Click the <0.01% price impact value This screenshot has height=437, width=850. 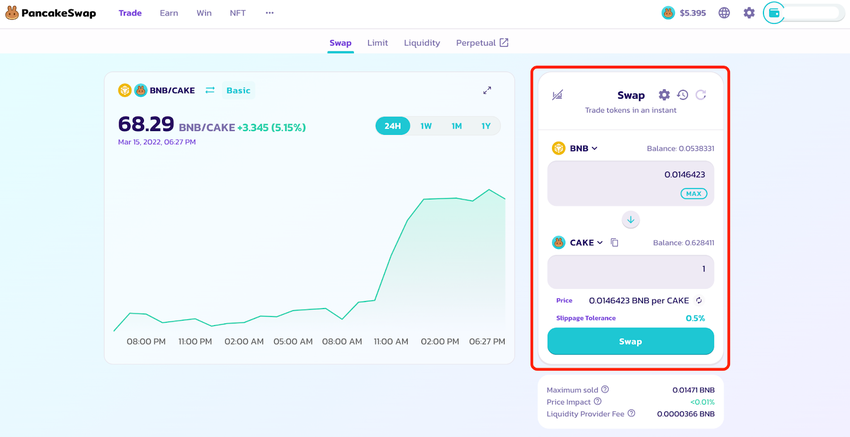[702, 402]
